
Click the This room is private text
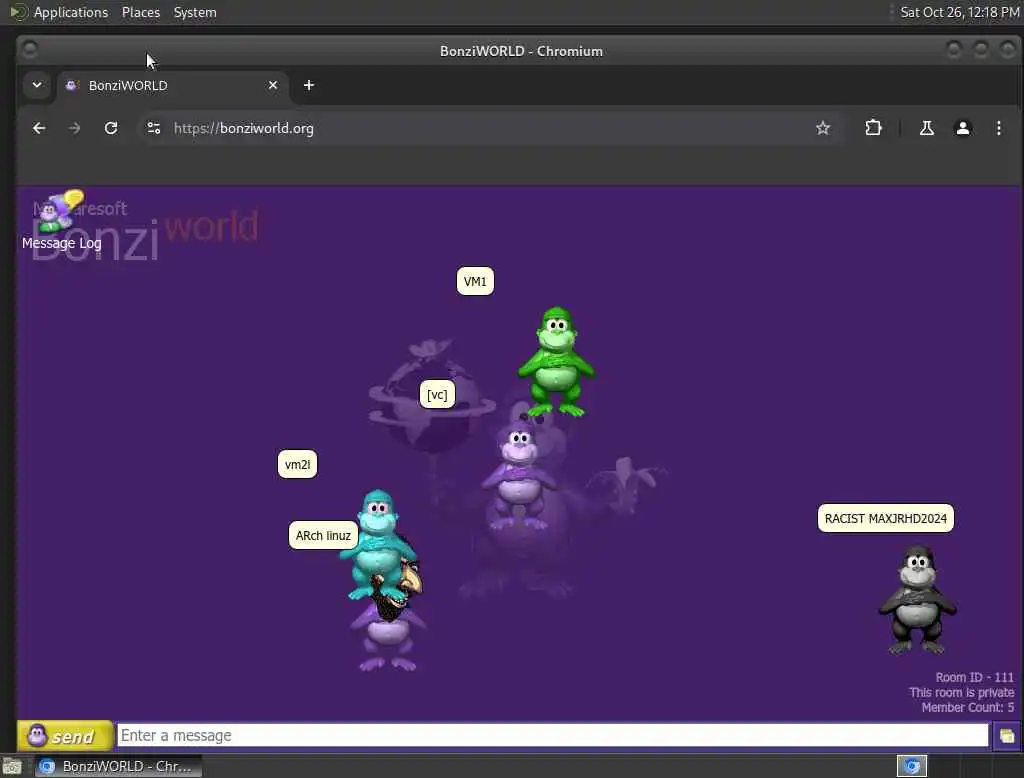coord(961,692)
